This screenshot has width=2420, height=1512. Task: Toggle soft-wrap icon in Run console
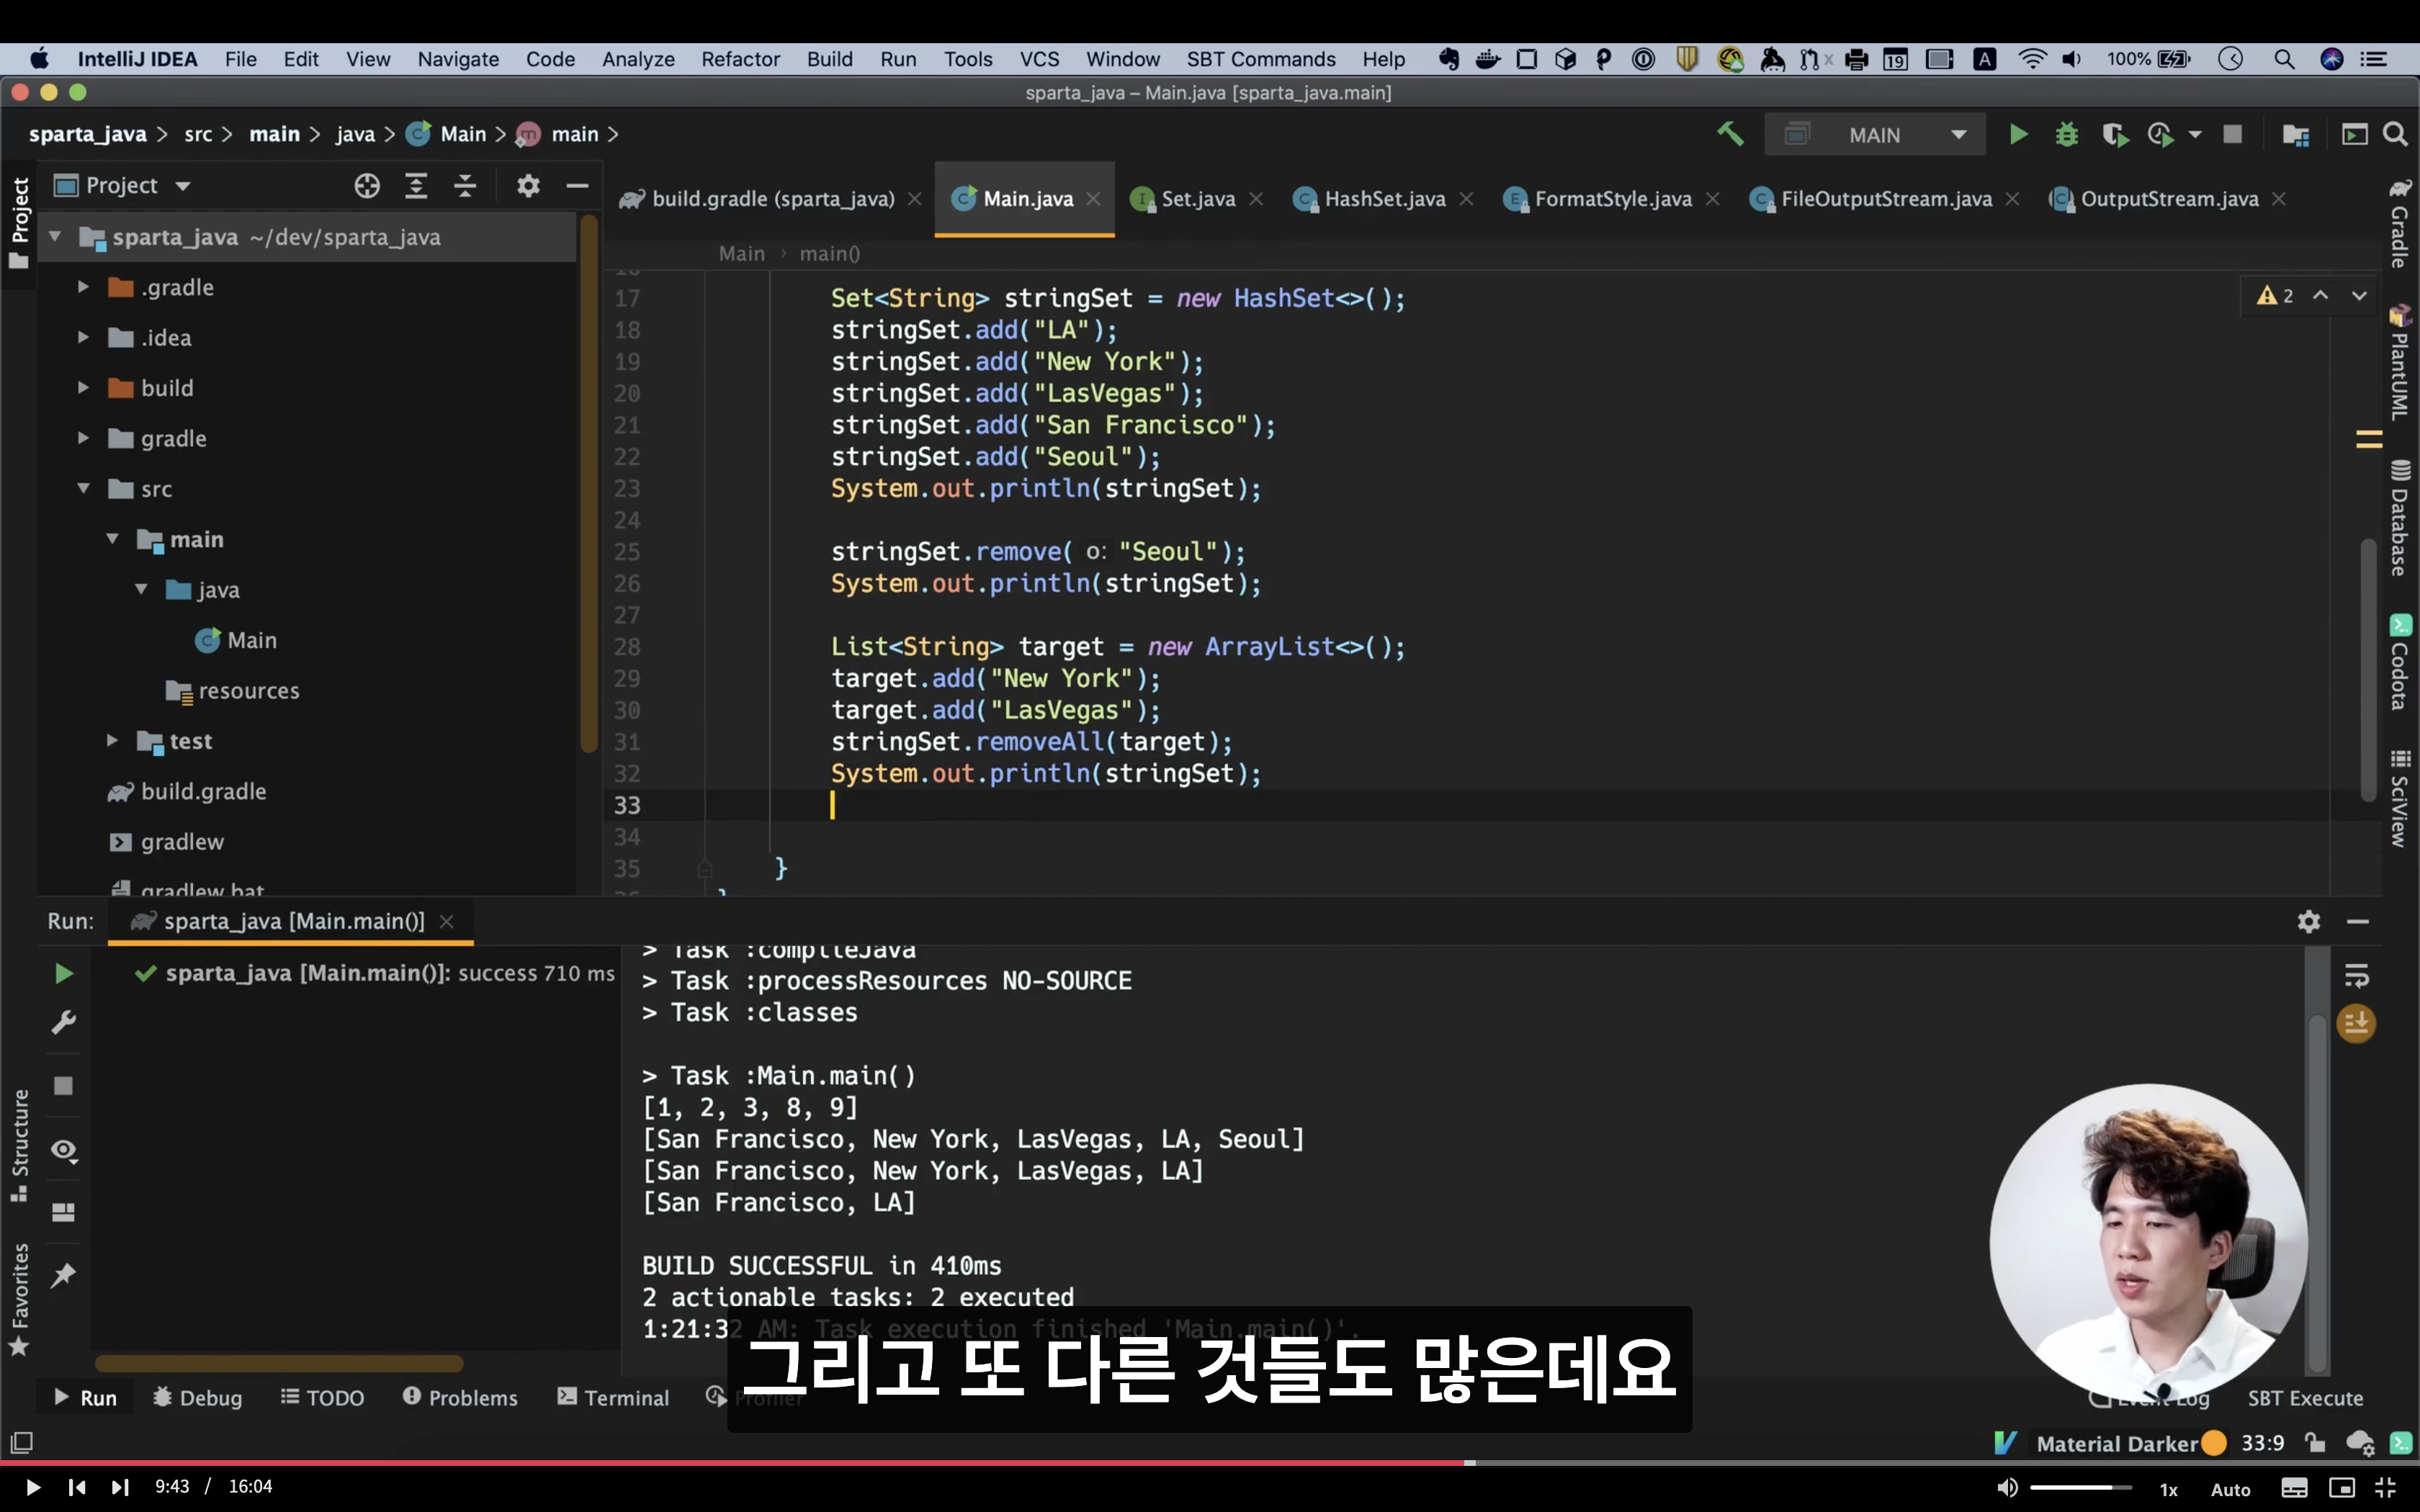(2356, 976)
